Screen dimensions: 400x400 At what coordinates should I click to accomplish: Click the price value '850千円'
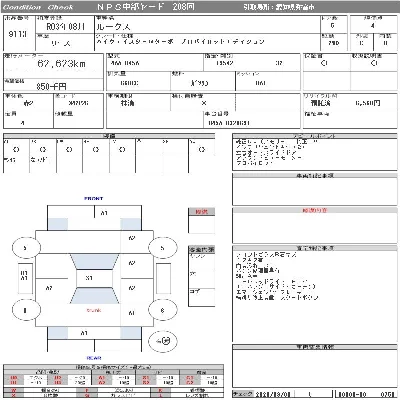pos(51,86)
